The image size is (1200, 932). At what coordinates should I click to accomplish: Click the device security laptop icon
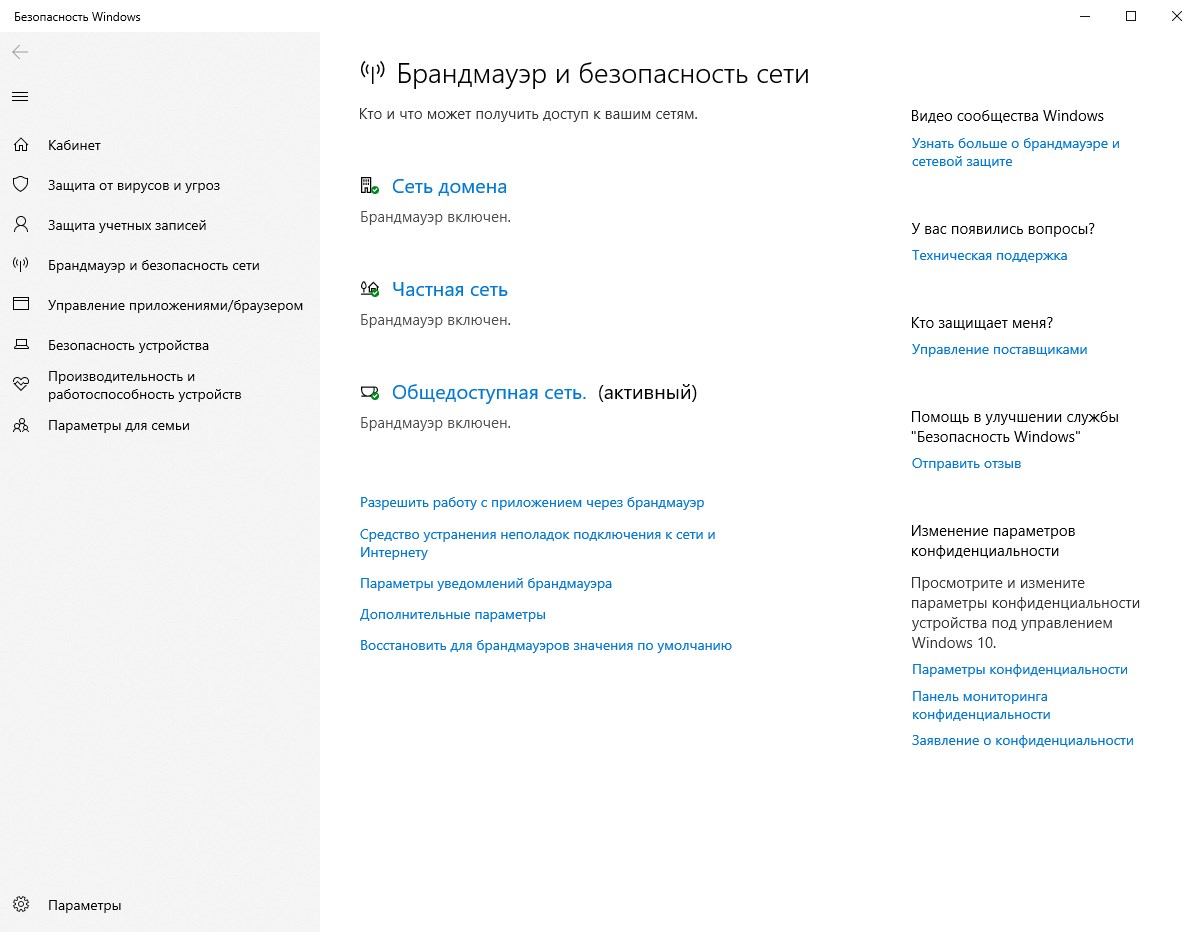pyautogui.click(x=20, y=345)
